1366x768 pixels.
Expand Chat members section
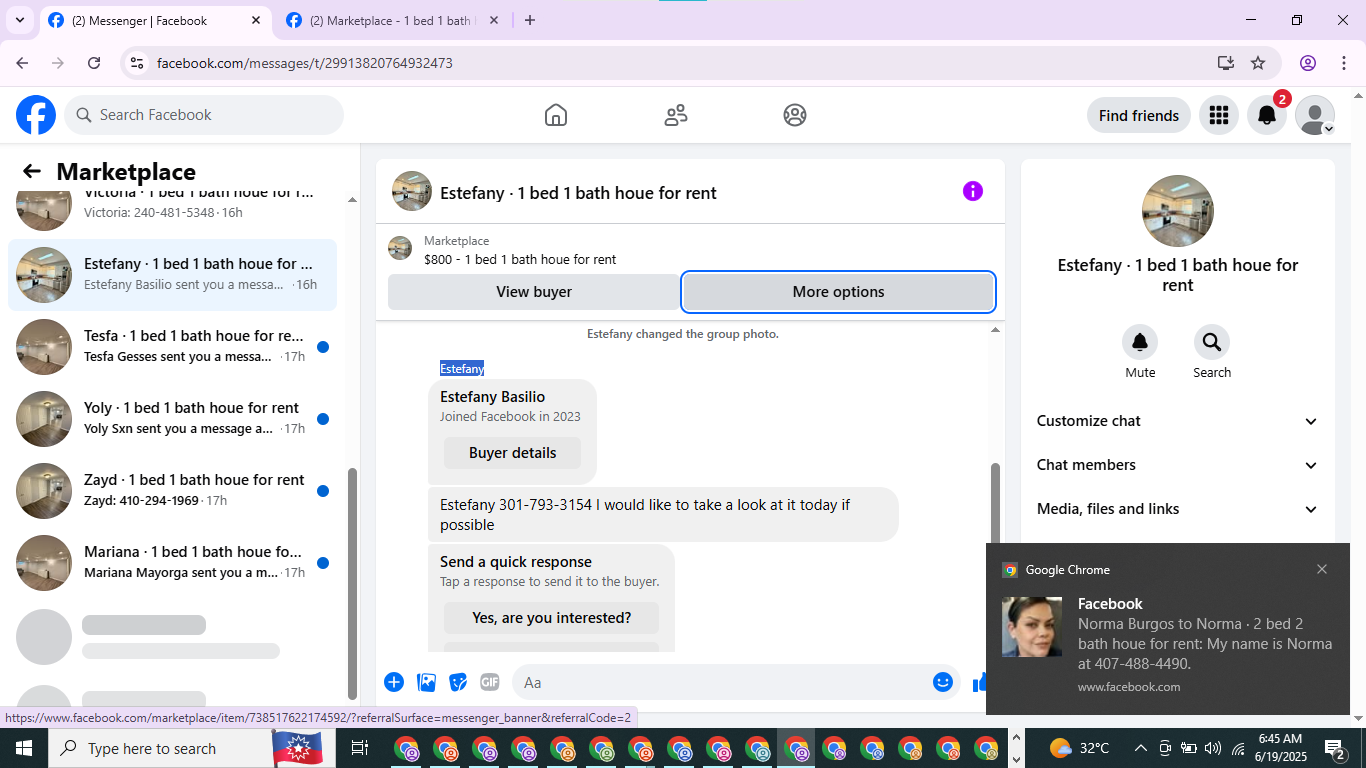click(1178, 465)
